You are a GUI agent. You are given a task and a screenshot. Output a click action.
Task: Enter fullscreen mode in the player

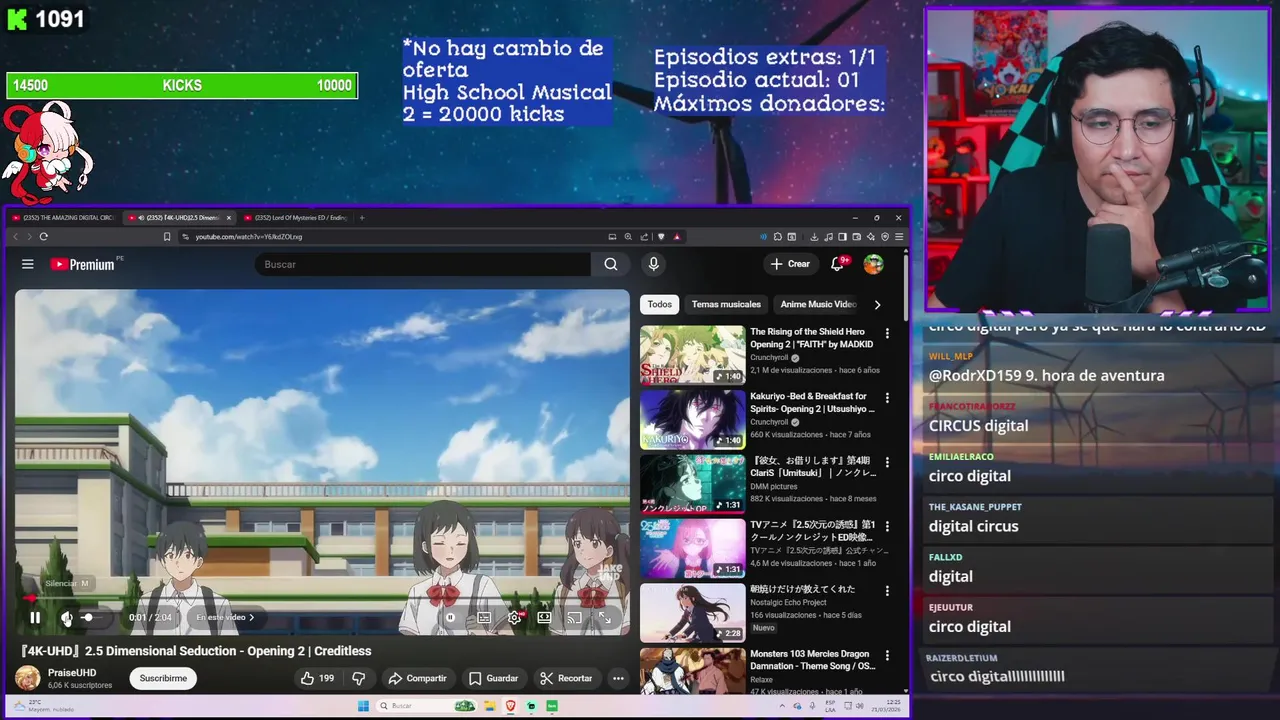(605, 618)
